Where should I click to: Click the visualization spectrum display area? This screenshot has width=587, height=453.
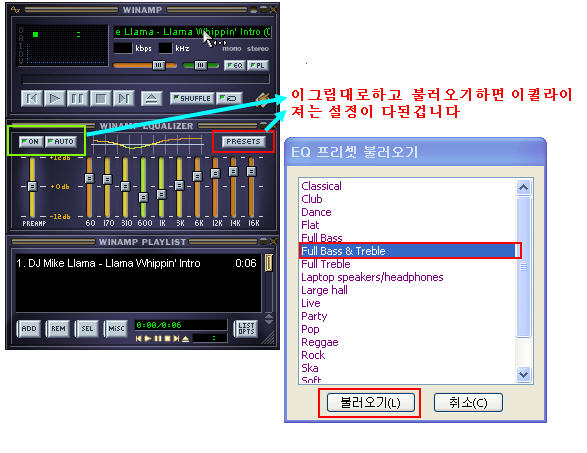click(67, 46)
